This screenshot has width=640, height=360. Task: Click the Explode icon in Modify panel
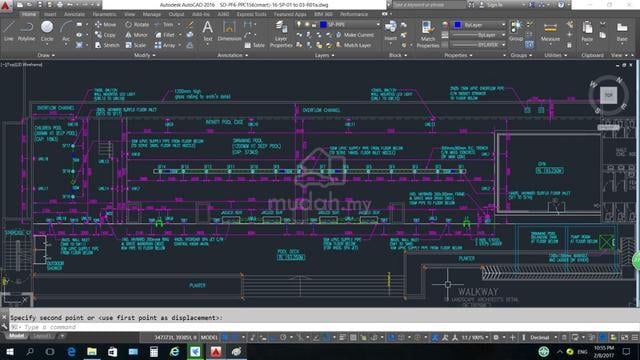190,35
